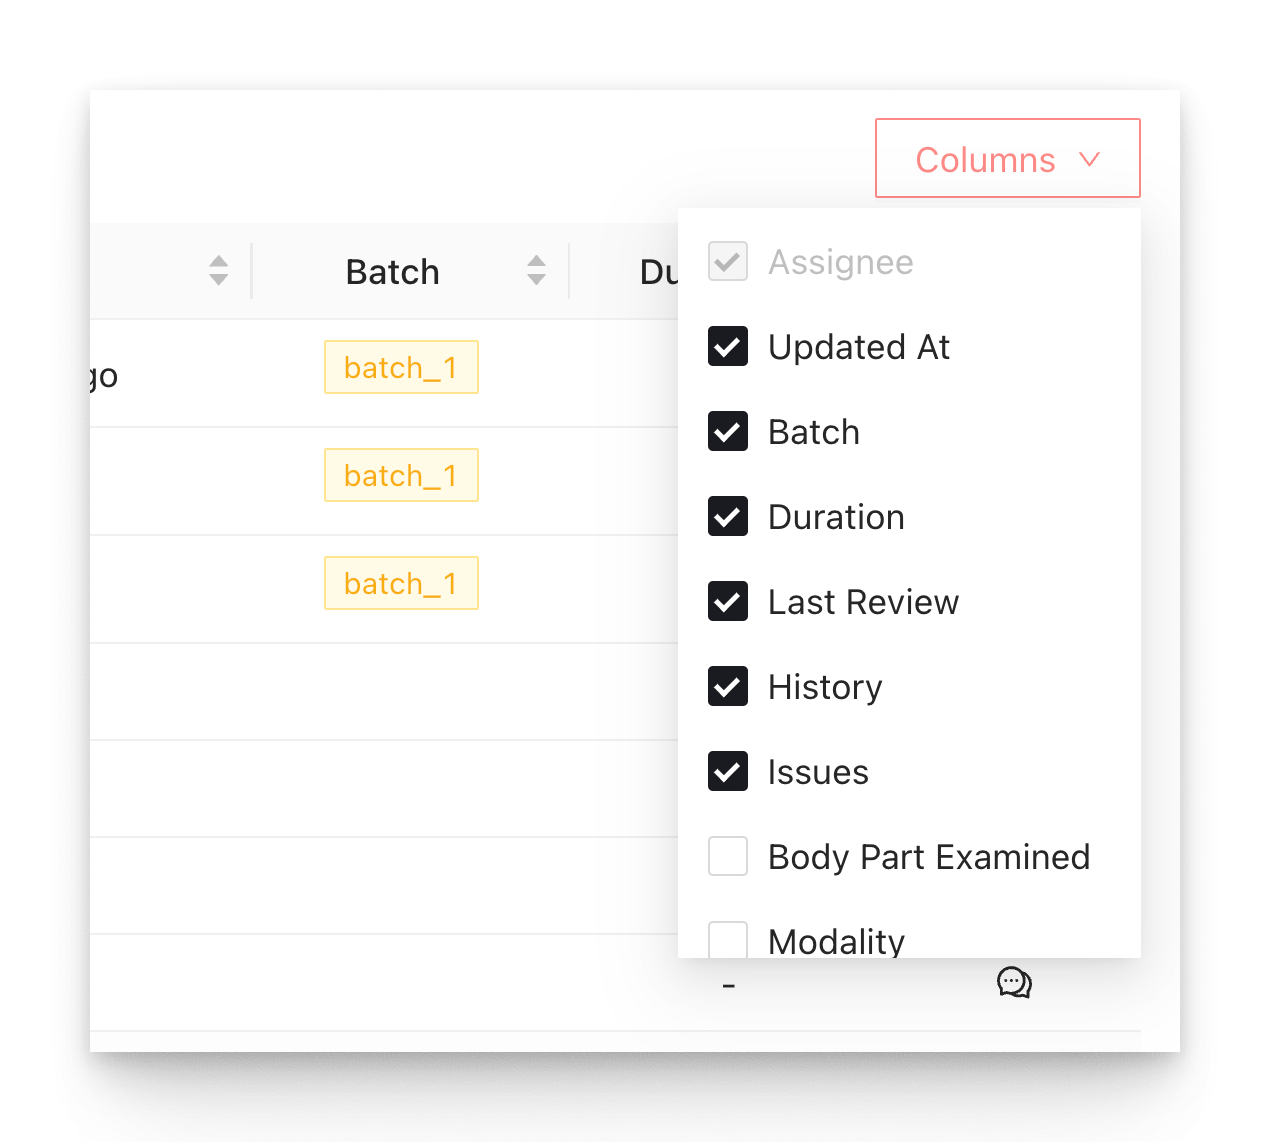Uncheck the Batch column checkbox
This screenshot has width=1270, height=1142.
pos(728,432)
